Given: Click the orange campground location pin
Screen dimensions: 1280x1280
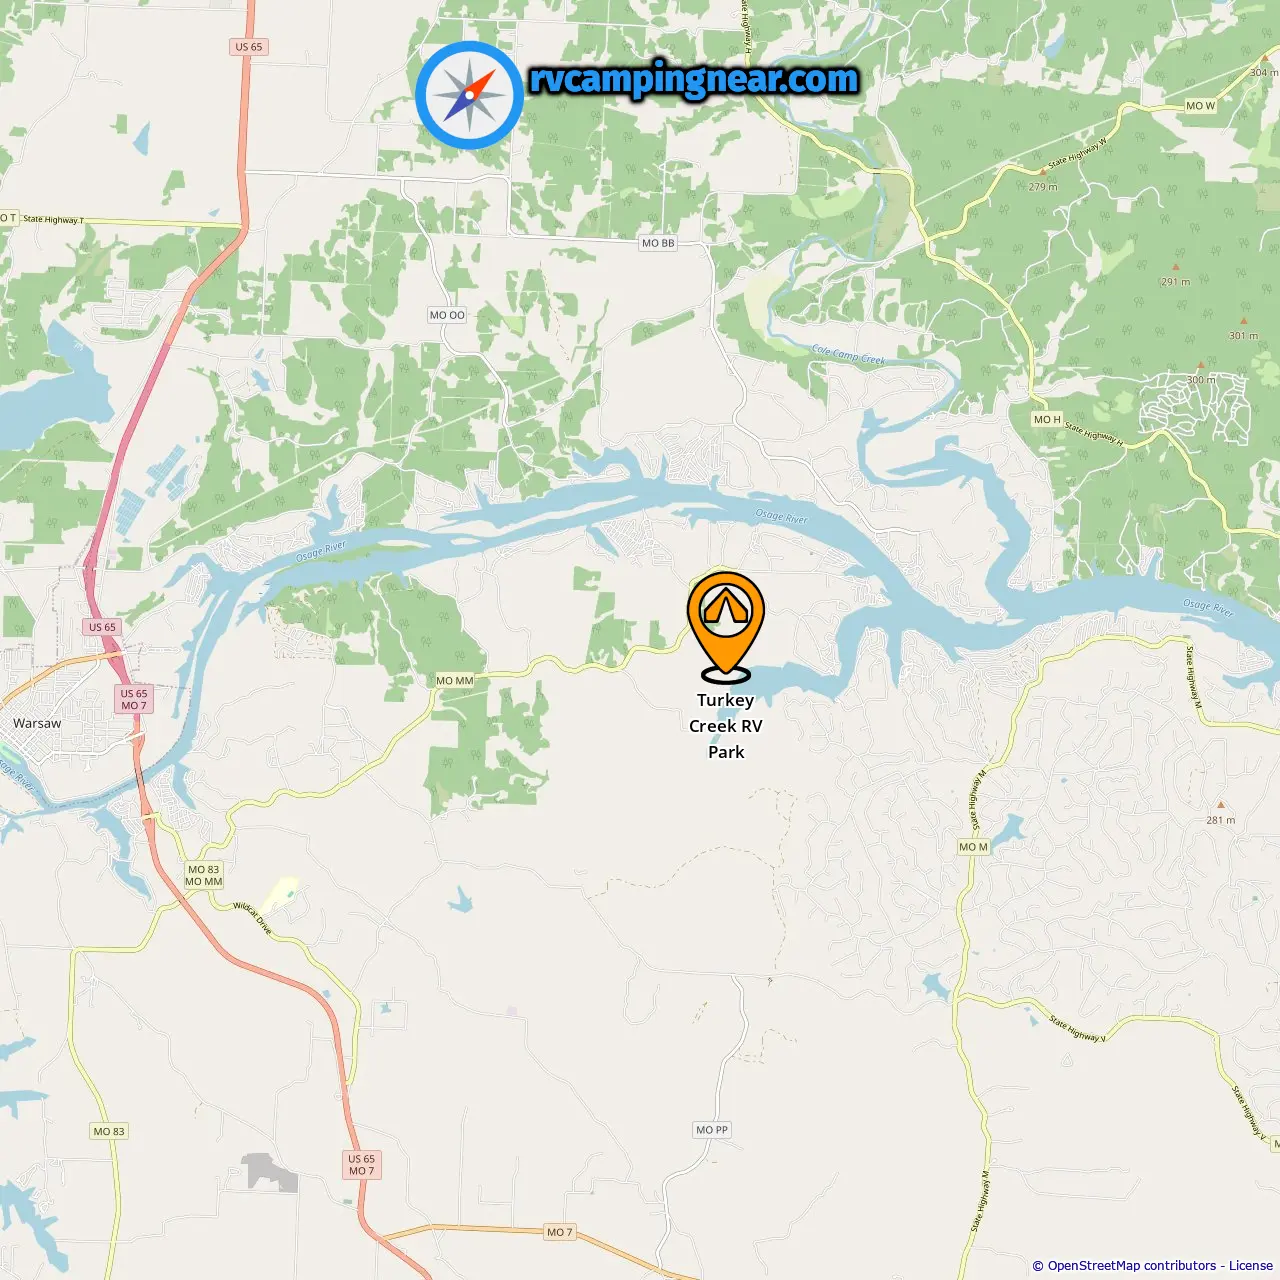Looking at the screenshot, I should (726, 626).
